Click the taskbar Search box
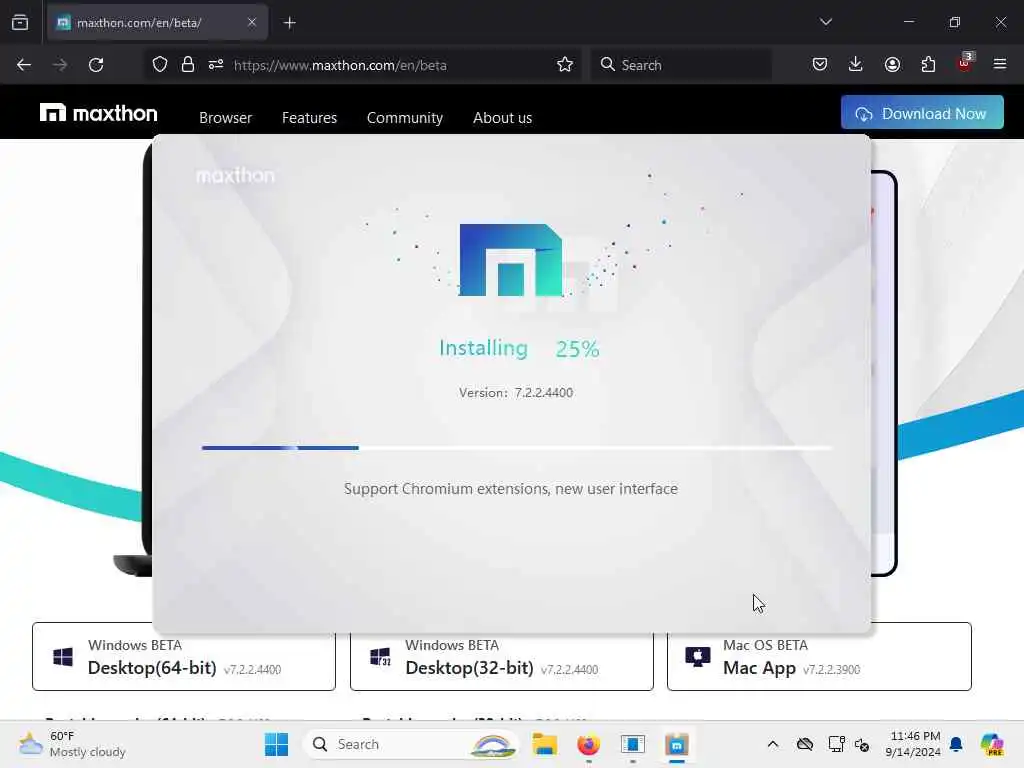1024x768 pixels. pos(410,744)
